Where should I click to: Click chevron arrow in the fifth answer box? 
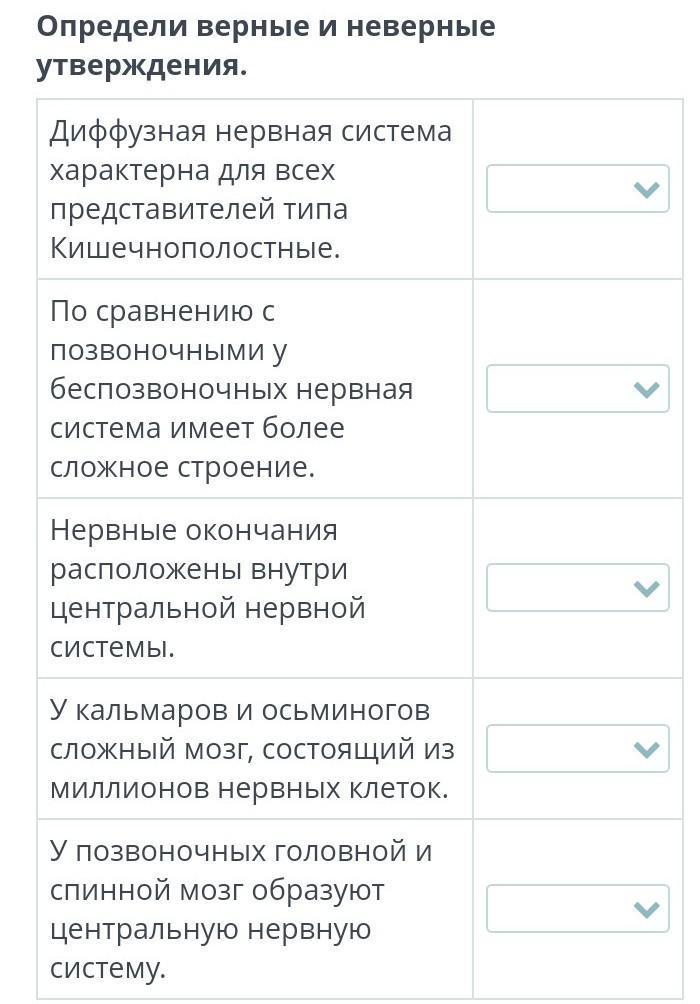[647, 909]
